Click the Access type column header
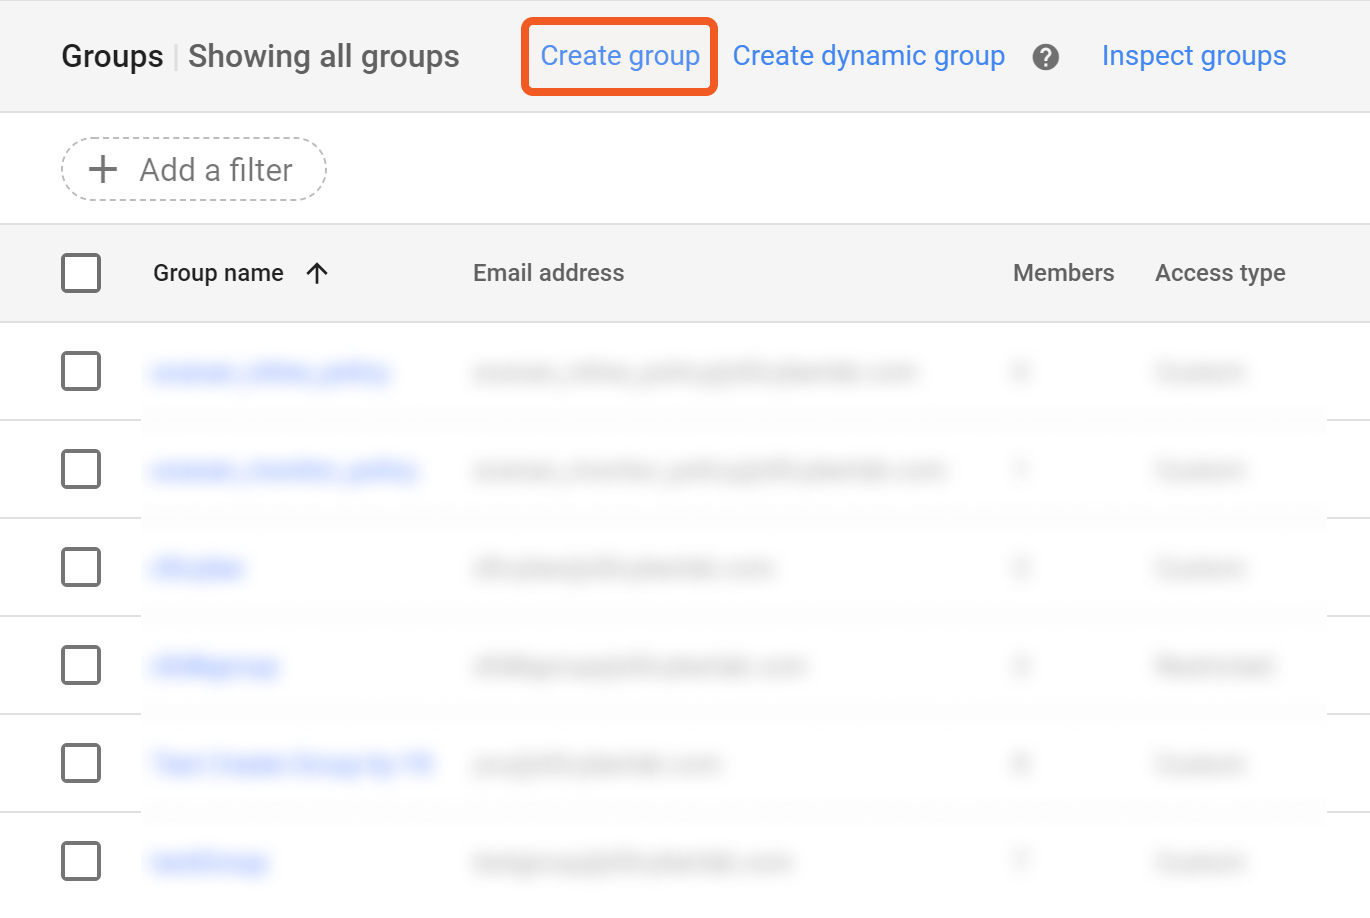This screenshot has width=1370, height=918. pos(1220,273)
